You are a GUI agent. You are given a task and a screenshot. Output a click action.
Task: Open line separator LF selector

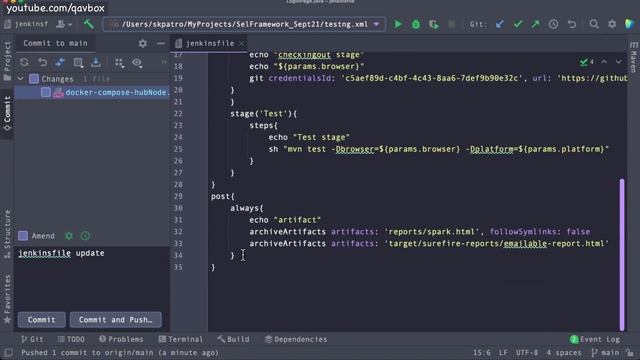tap(503, 352)
